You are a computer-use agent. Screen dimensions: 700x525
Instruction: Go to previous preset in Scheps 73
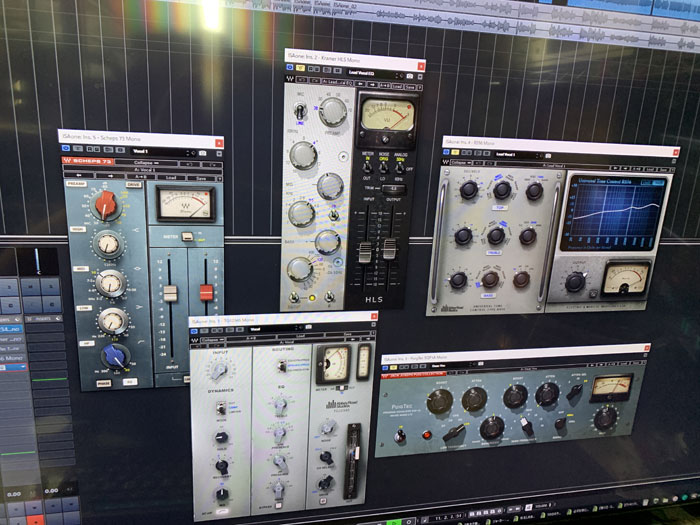tap(79, 175)
